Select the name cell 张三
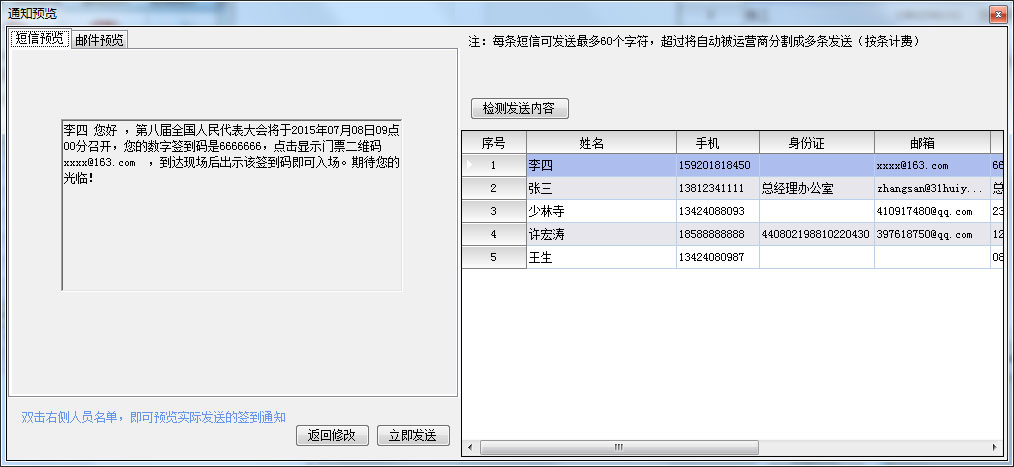Screen dimensions: 1014x467 click(601, 188)
